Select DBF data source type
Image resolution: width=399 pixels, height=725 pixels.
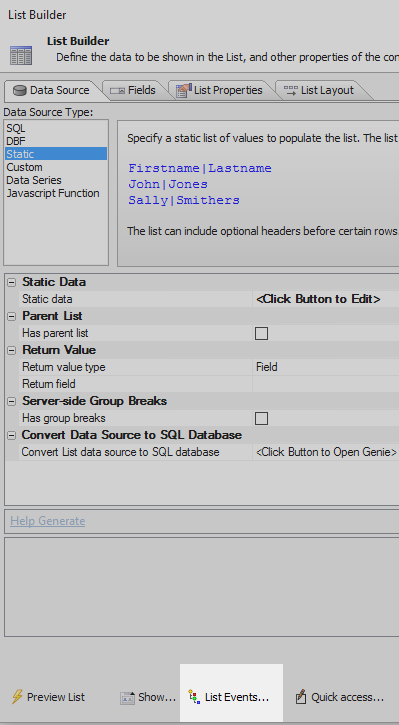pos(56,141)
